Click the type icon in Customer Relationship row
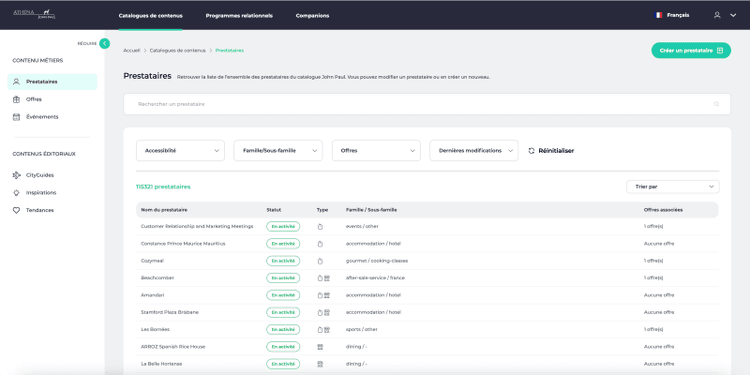Viewport: 750px width, 375px height. tap(320, 227)
